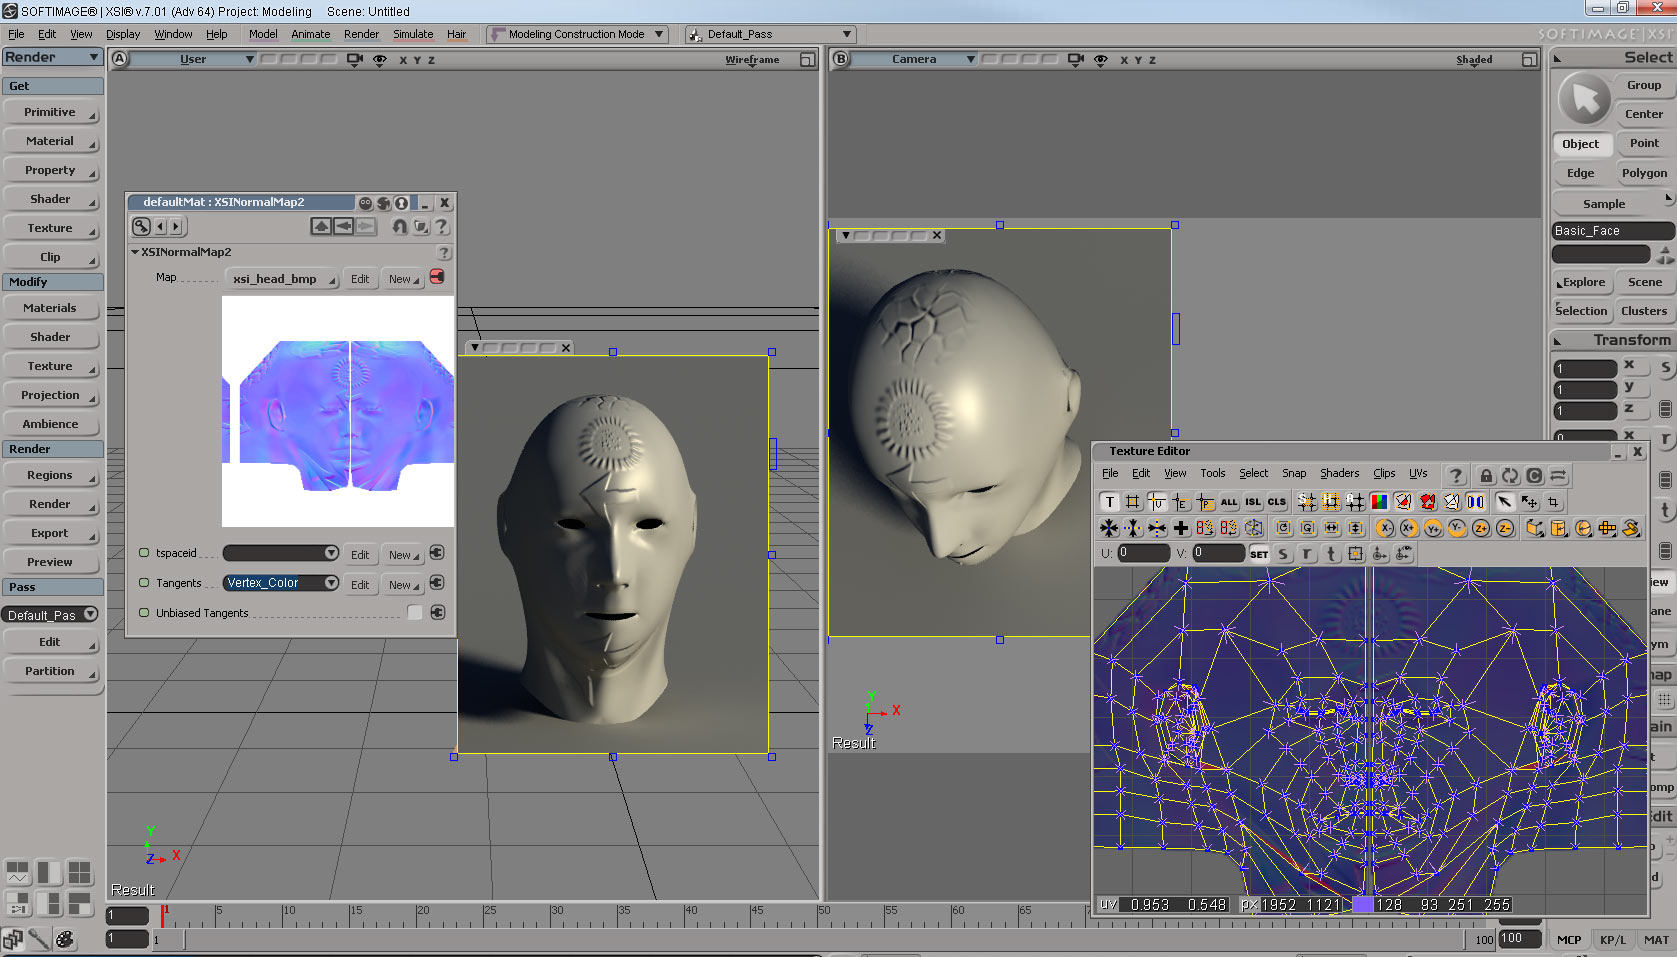The width and height of the screenshot is (1677, 957).
Task: Click the ISL island selection button
Action: (x=1253, y=502)
